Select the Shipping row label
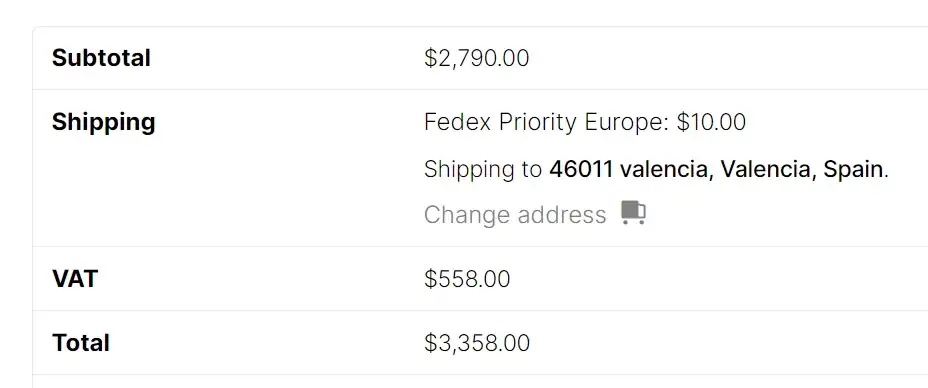The height and width of the screenshot is (388, 928). 104,122
